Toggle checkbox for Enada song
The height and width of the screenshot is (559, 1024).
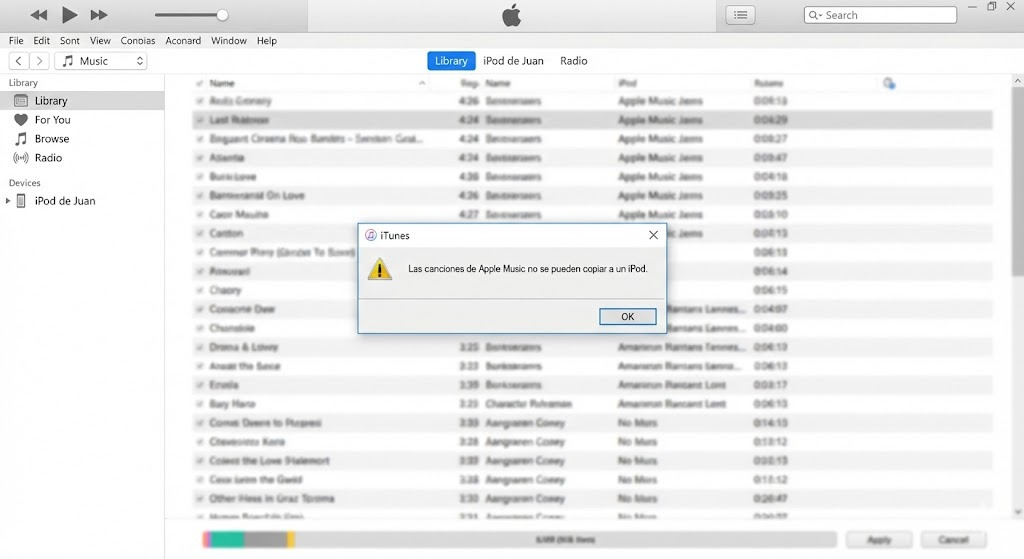point(199,385)
